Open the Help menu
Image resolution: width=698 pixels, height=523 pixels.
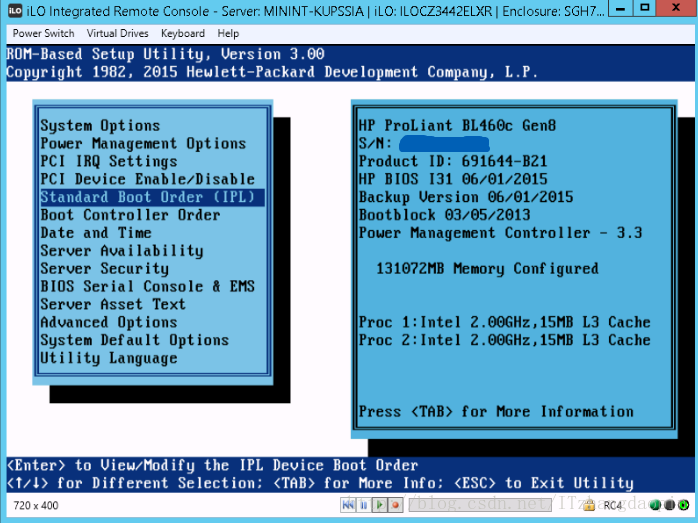pyautogui.click(x=228, y=33)
